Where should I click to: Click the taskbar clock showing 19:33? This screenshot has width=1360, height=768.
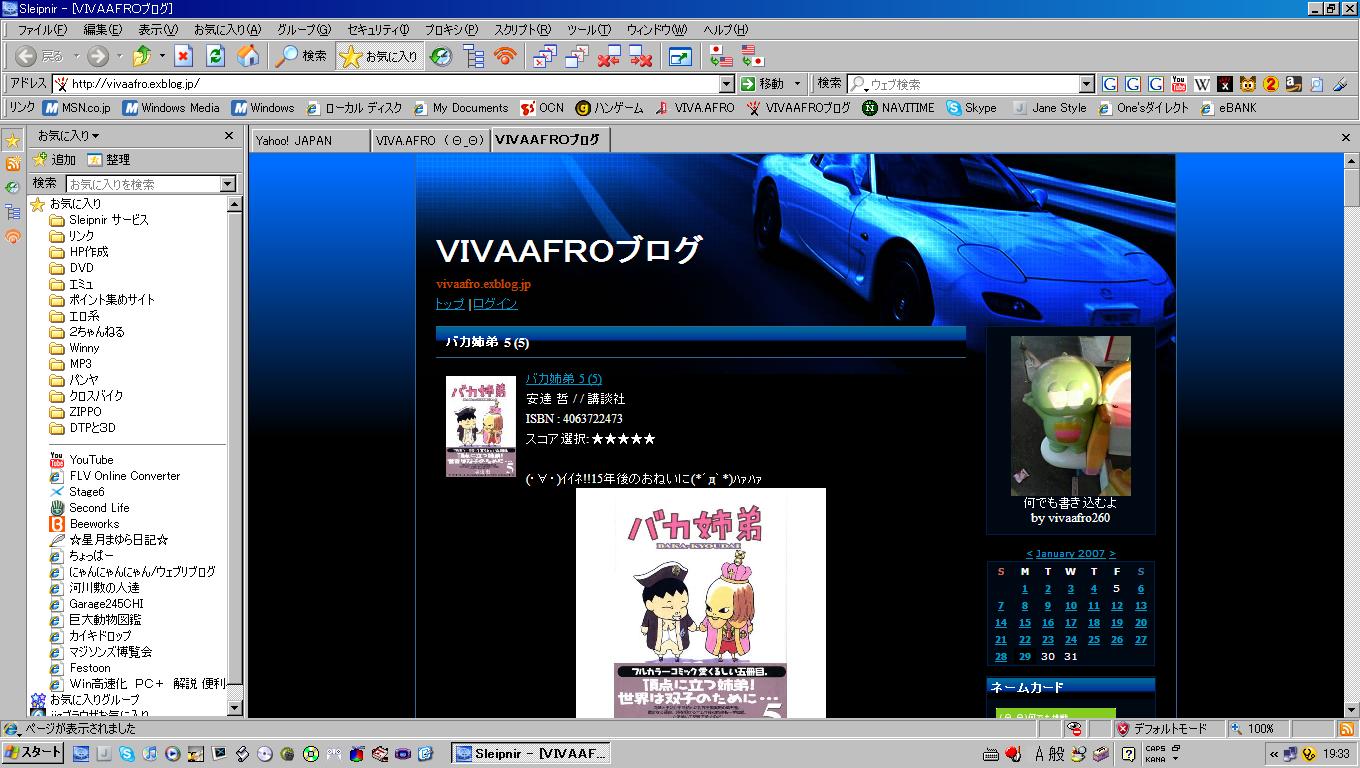point(1335,754)
